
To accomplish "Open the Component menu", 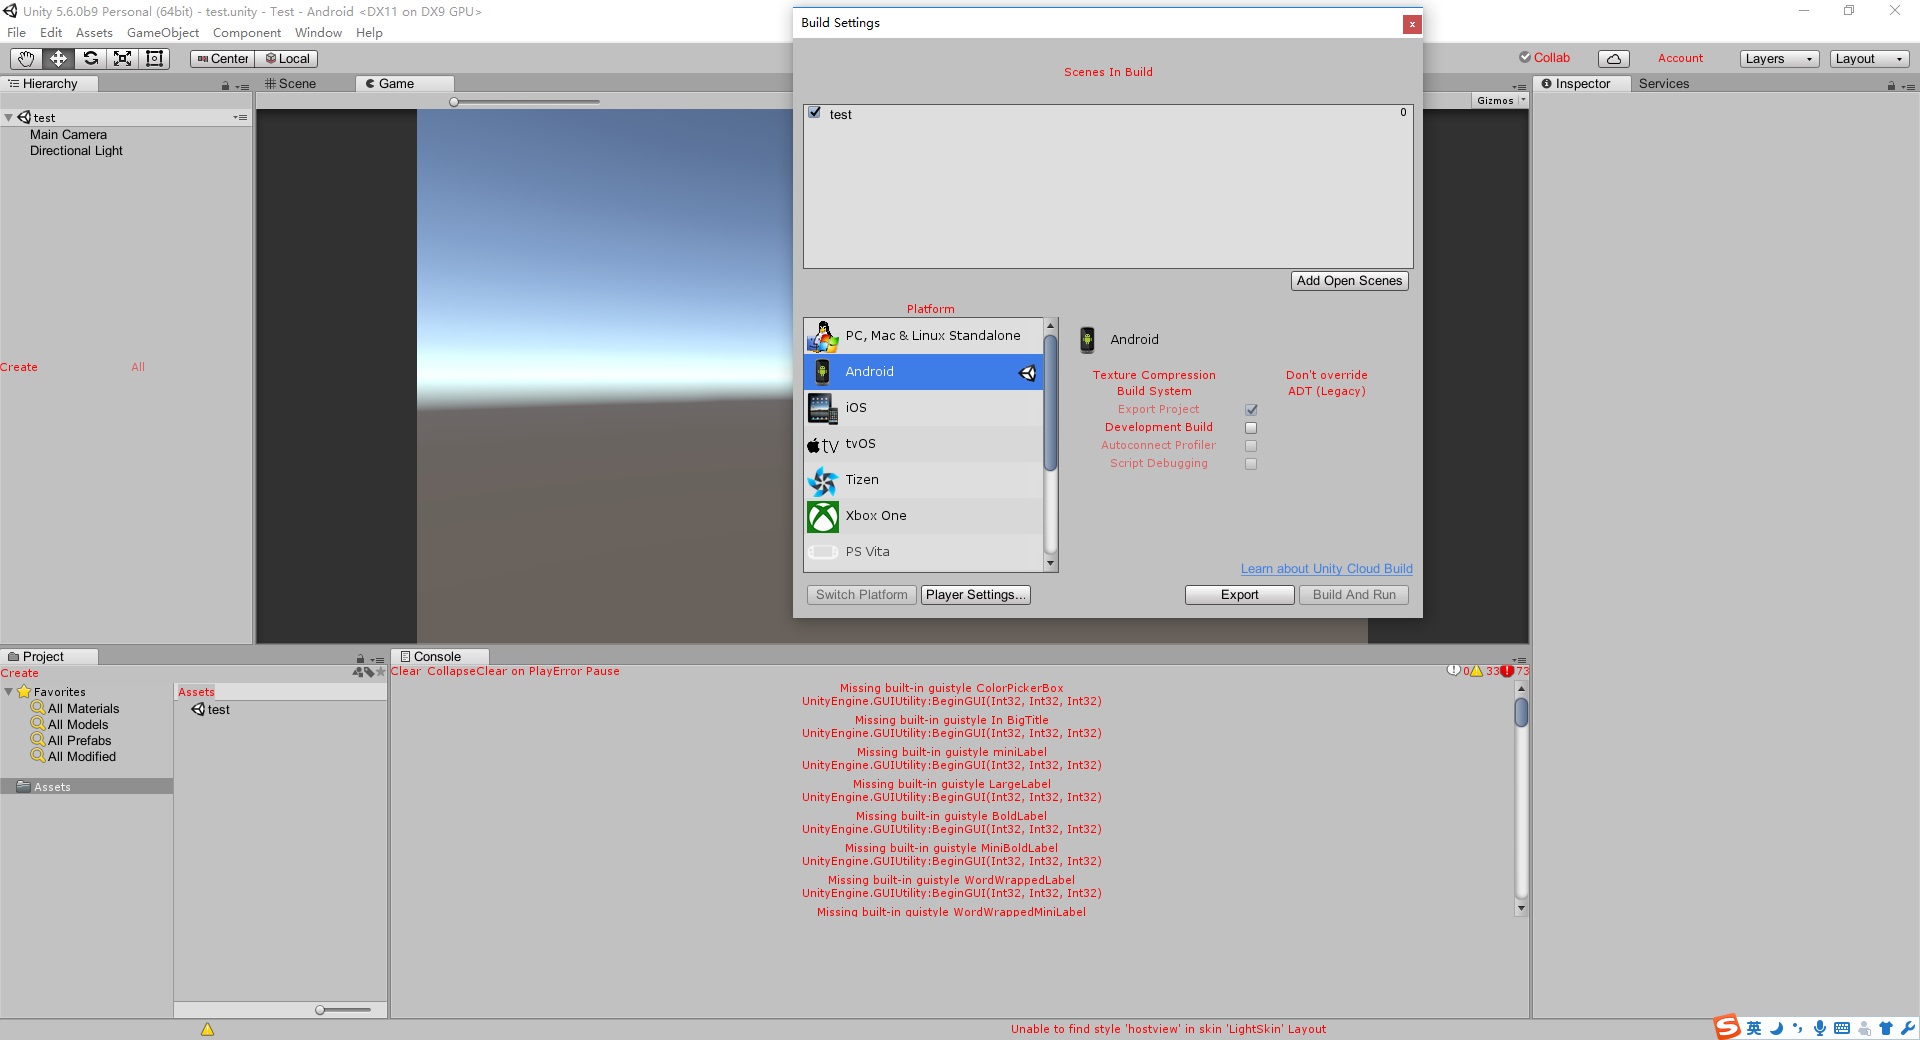I will tap(247, 33).
